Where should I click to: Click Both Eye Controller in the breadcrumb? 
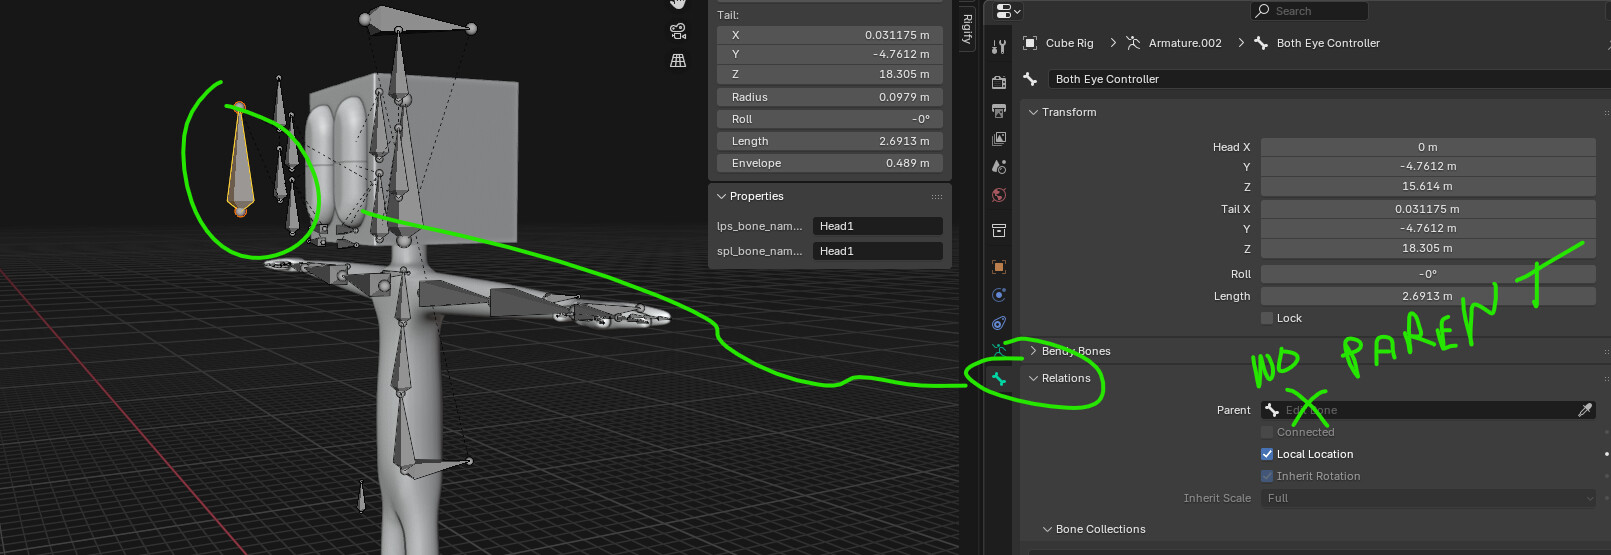pyautogui.click(x=1328, y=43)
